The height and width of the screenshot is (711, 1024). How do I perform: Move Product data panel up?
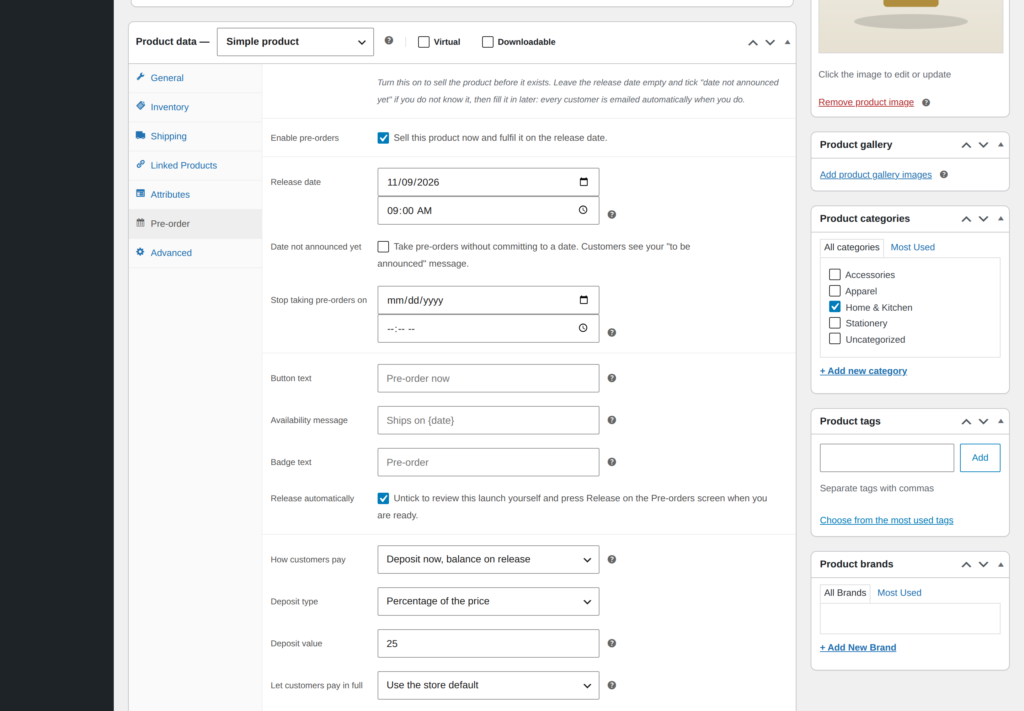[753, 42]
